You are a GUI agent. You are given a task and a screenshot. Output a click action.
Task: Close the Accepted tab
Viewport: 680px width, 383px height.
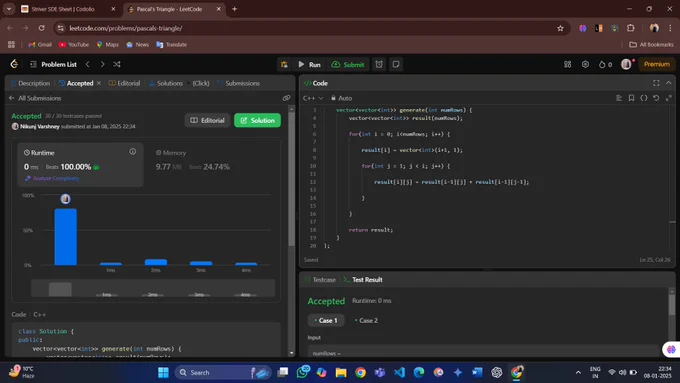(99, 83)
